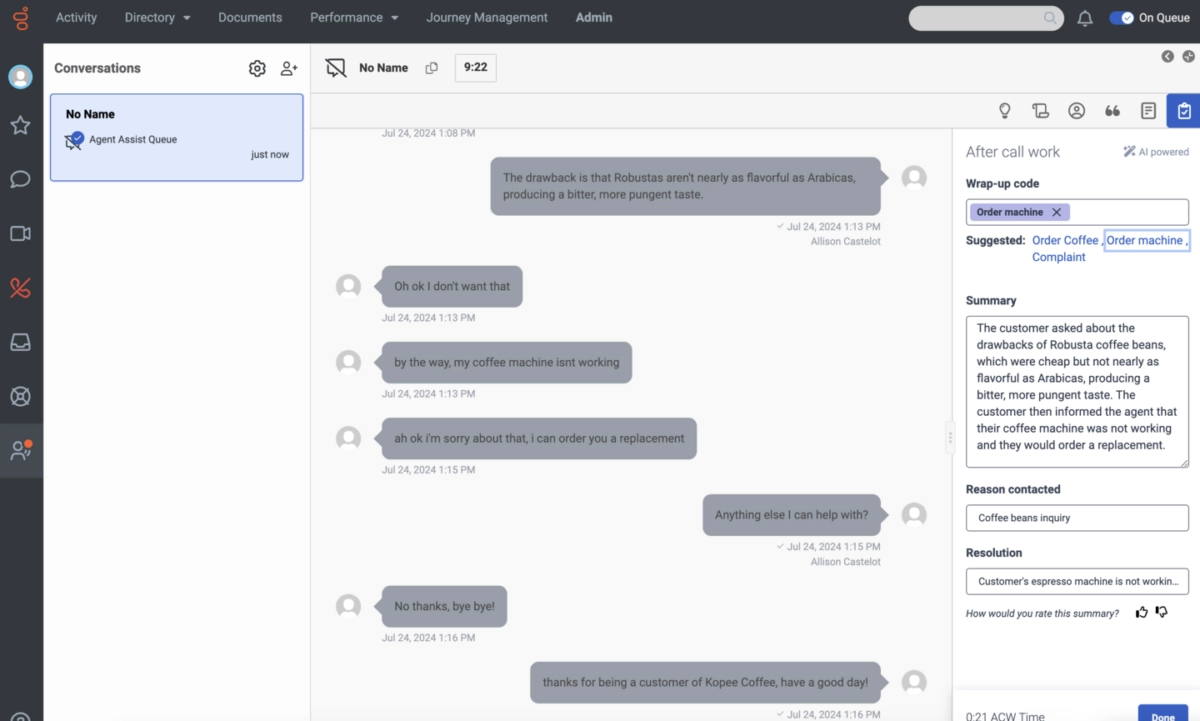This screenshot has width=1200, height=721.
Task: Open the inbox tray icon in the sidebar
Action: [20, 342]
